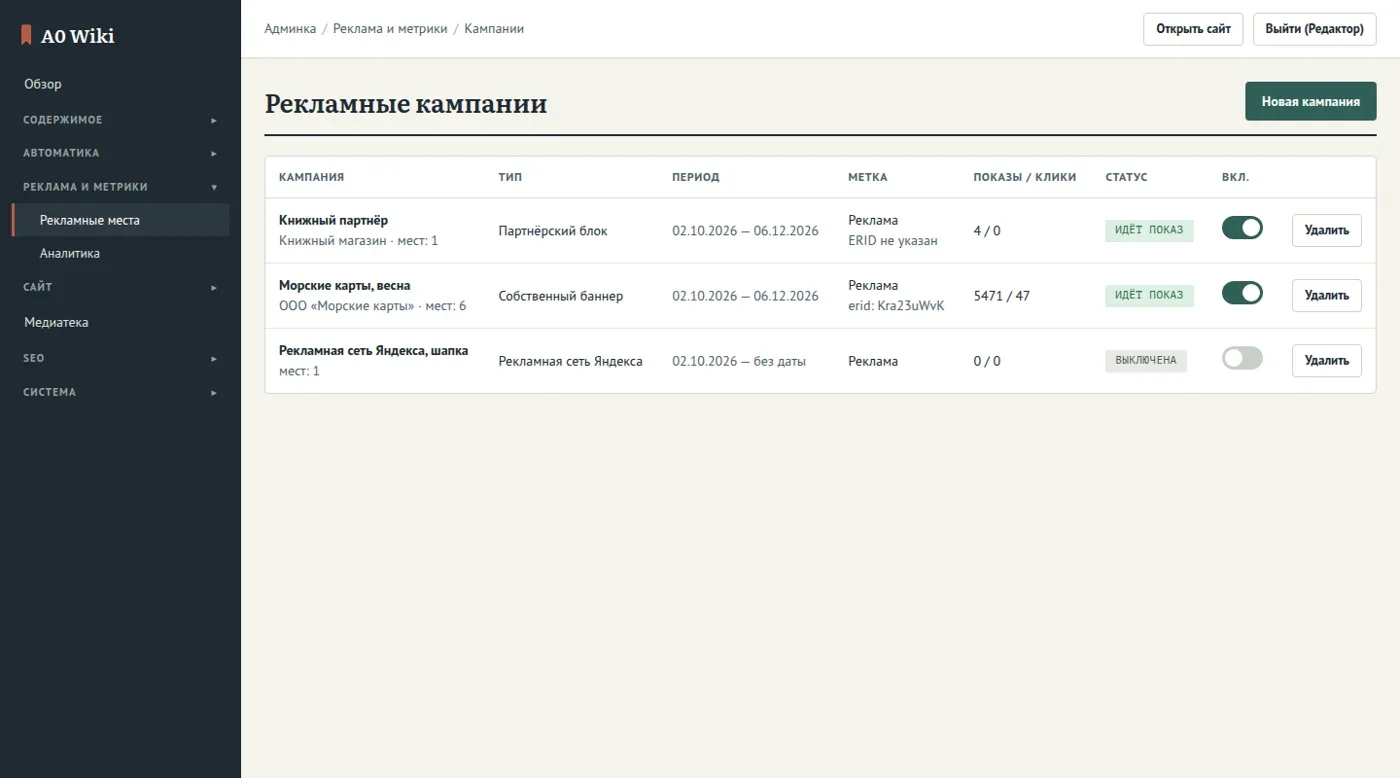Expand the Автоматика sidebar section
The width and height of the screenshot is (1400, 778).
pyautogui.click(x=120, y=153)
